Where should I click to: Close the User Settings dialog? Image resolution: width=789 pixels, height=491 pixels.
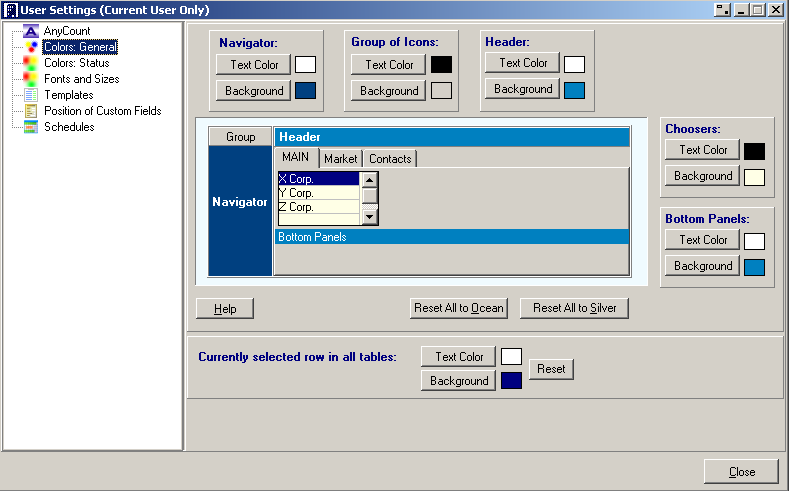741,472
